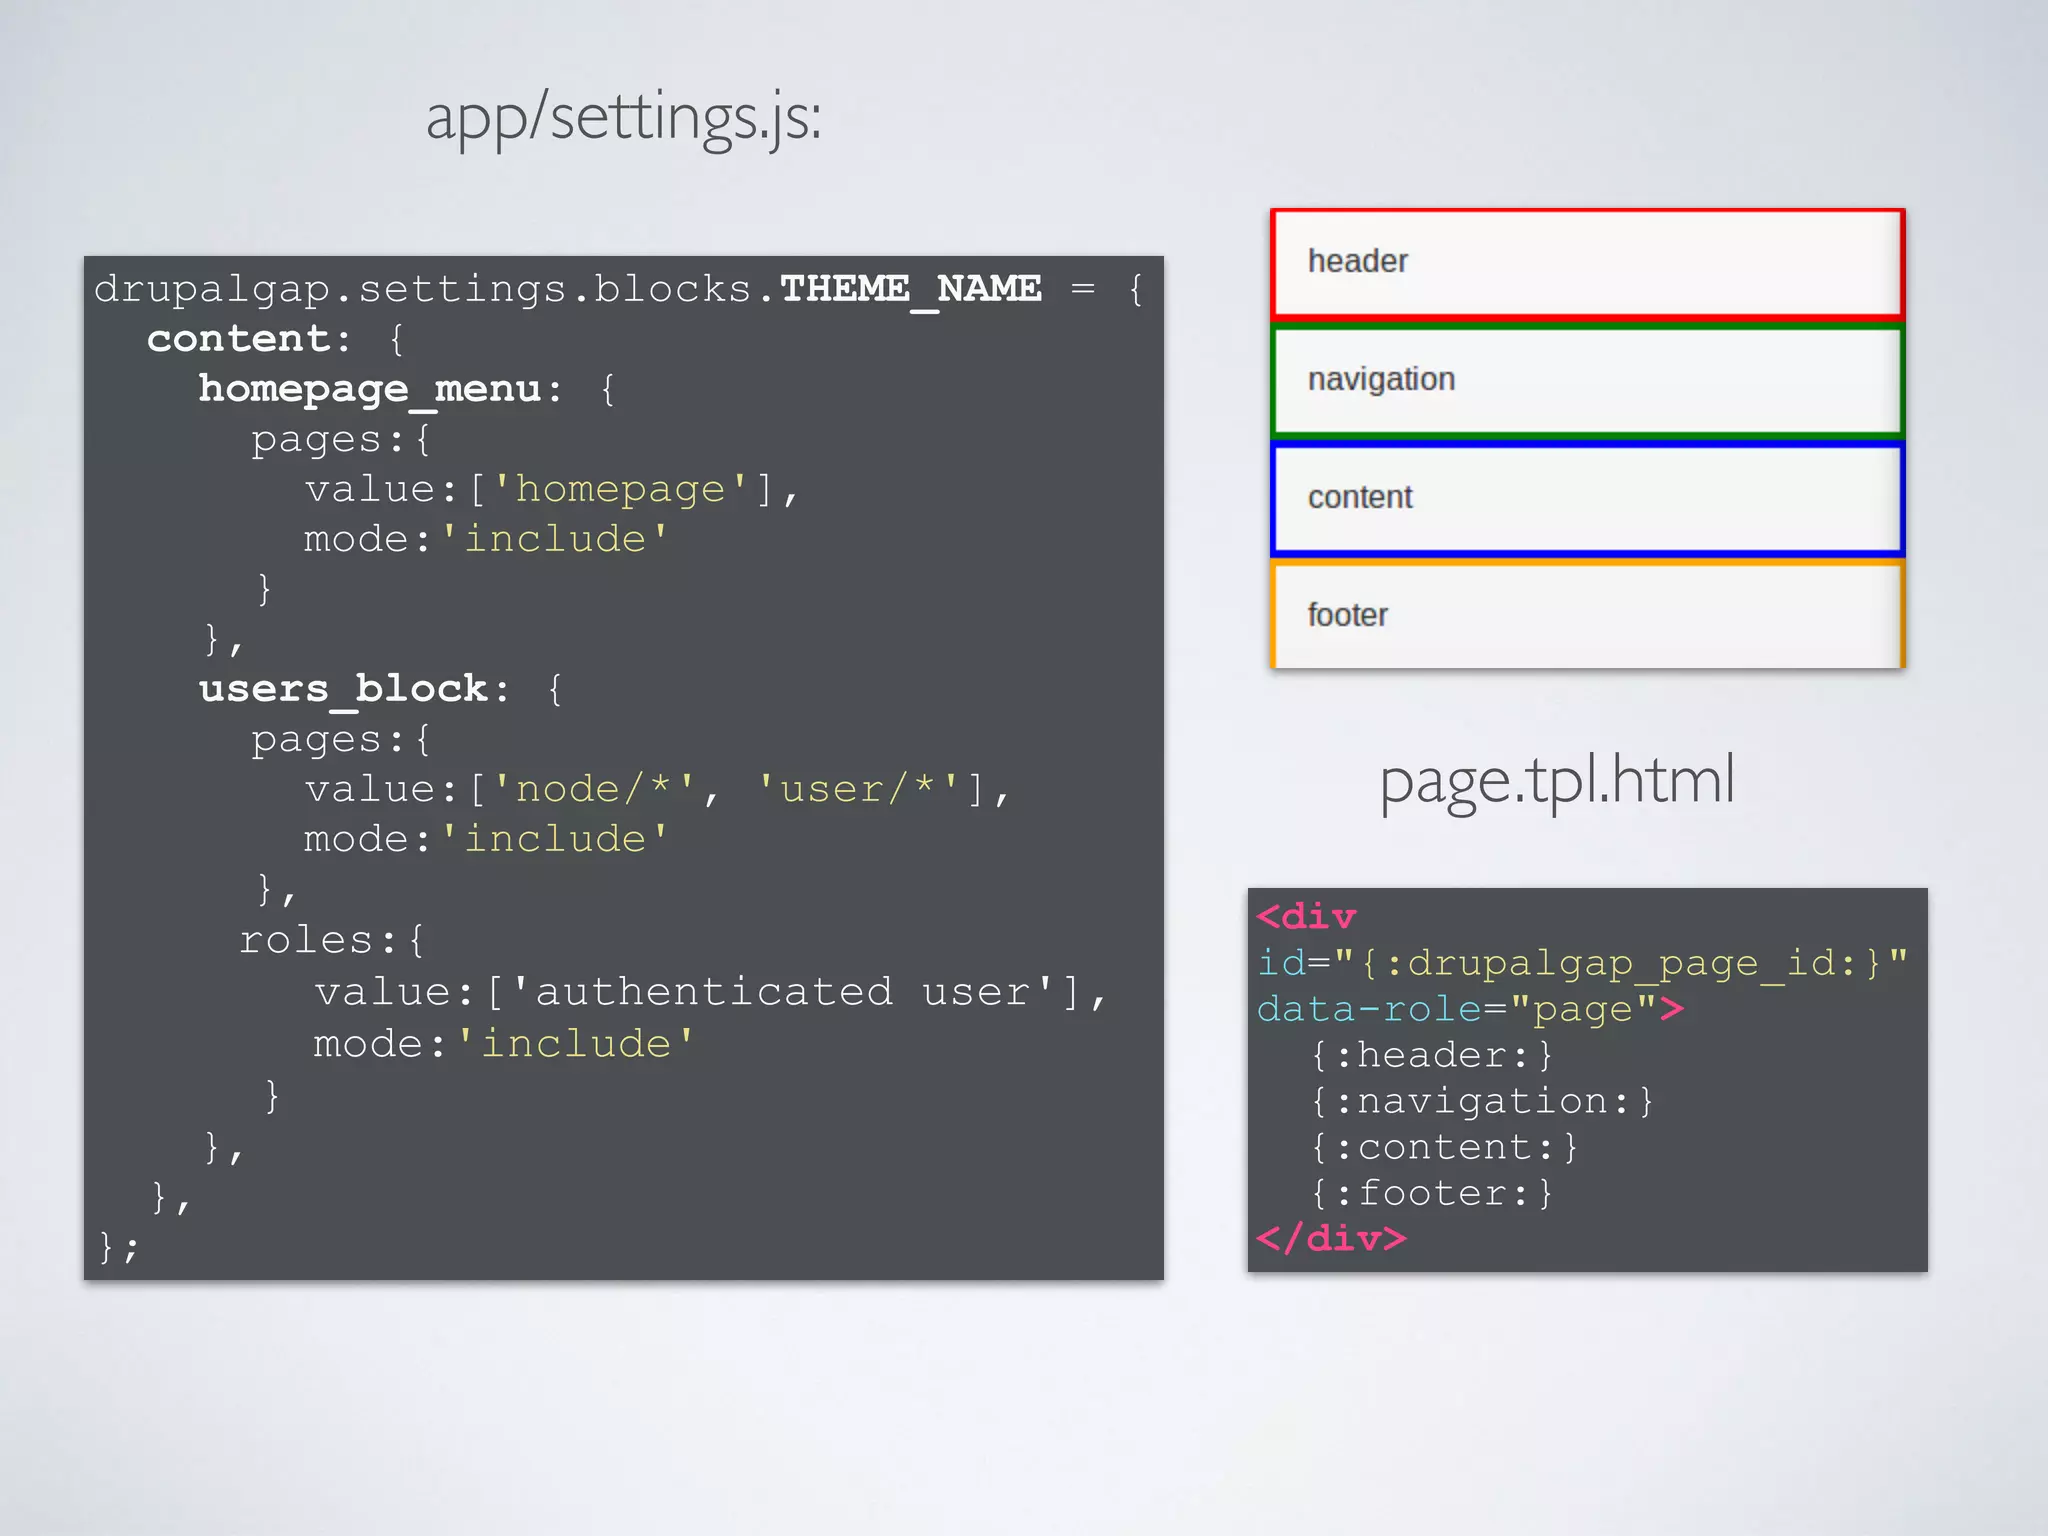Screen dimensions: 2048x1536
Task: Click the app/settings.js: title
Action: pos(623,118)
